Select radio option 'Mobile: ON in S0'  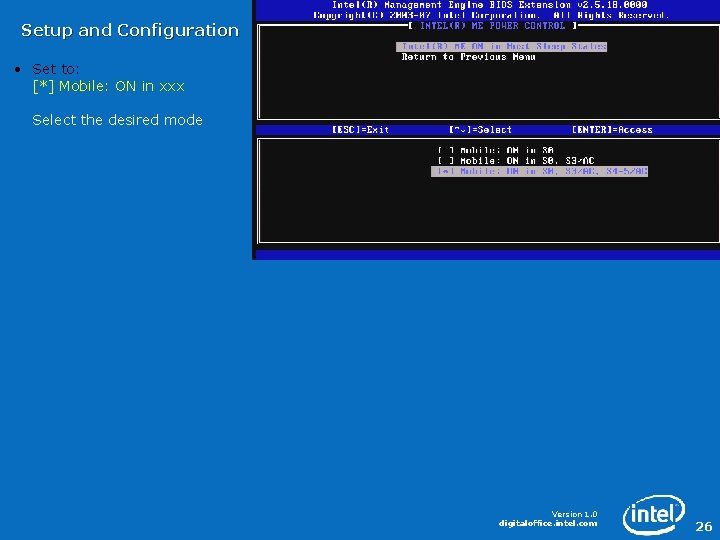tap(495, 151)
